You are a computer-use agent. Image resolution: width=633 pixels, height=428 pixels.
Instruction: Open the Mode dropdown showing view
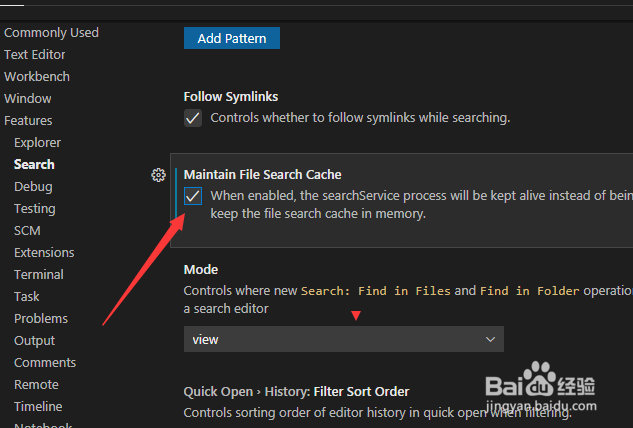click(344, 339)
